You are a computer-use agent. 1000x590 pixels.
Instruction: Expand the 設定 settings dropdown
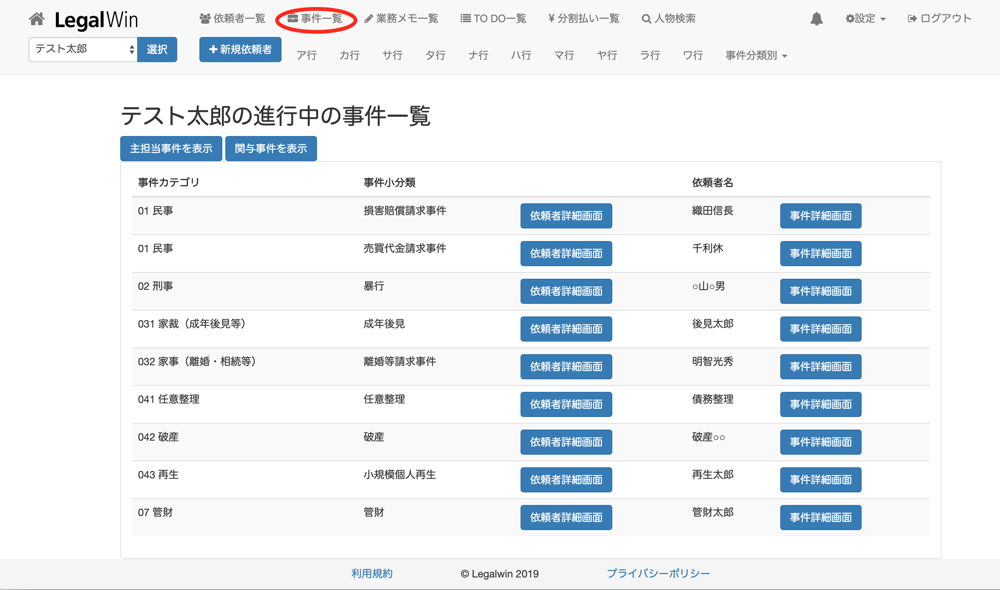click(865, 19)
